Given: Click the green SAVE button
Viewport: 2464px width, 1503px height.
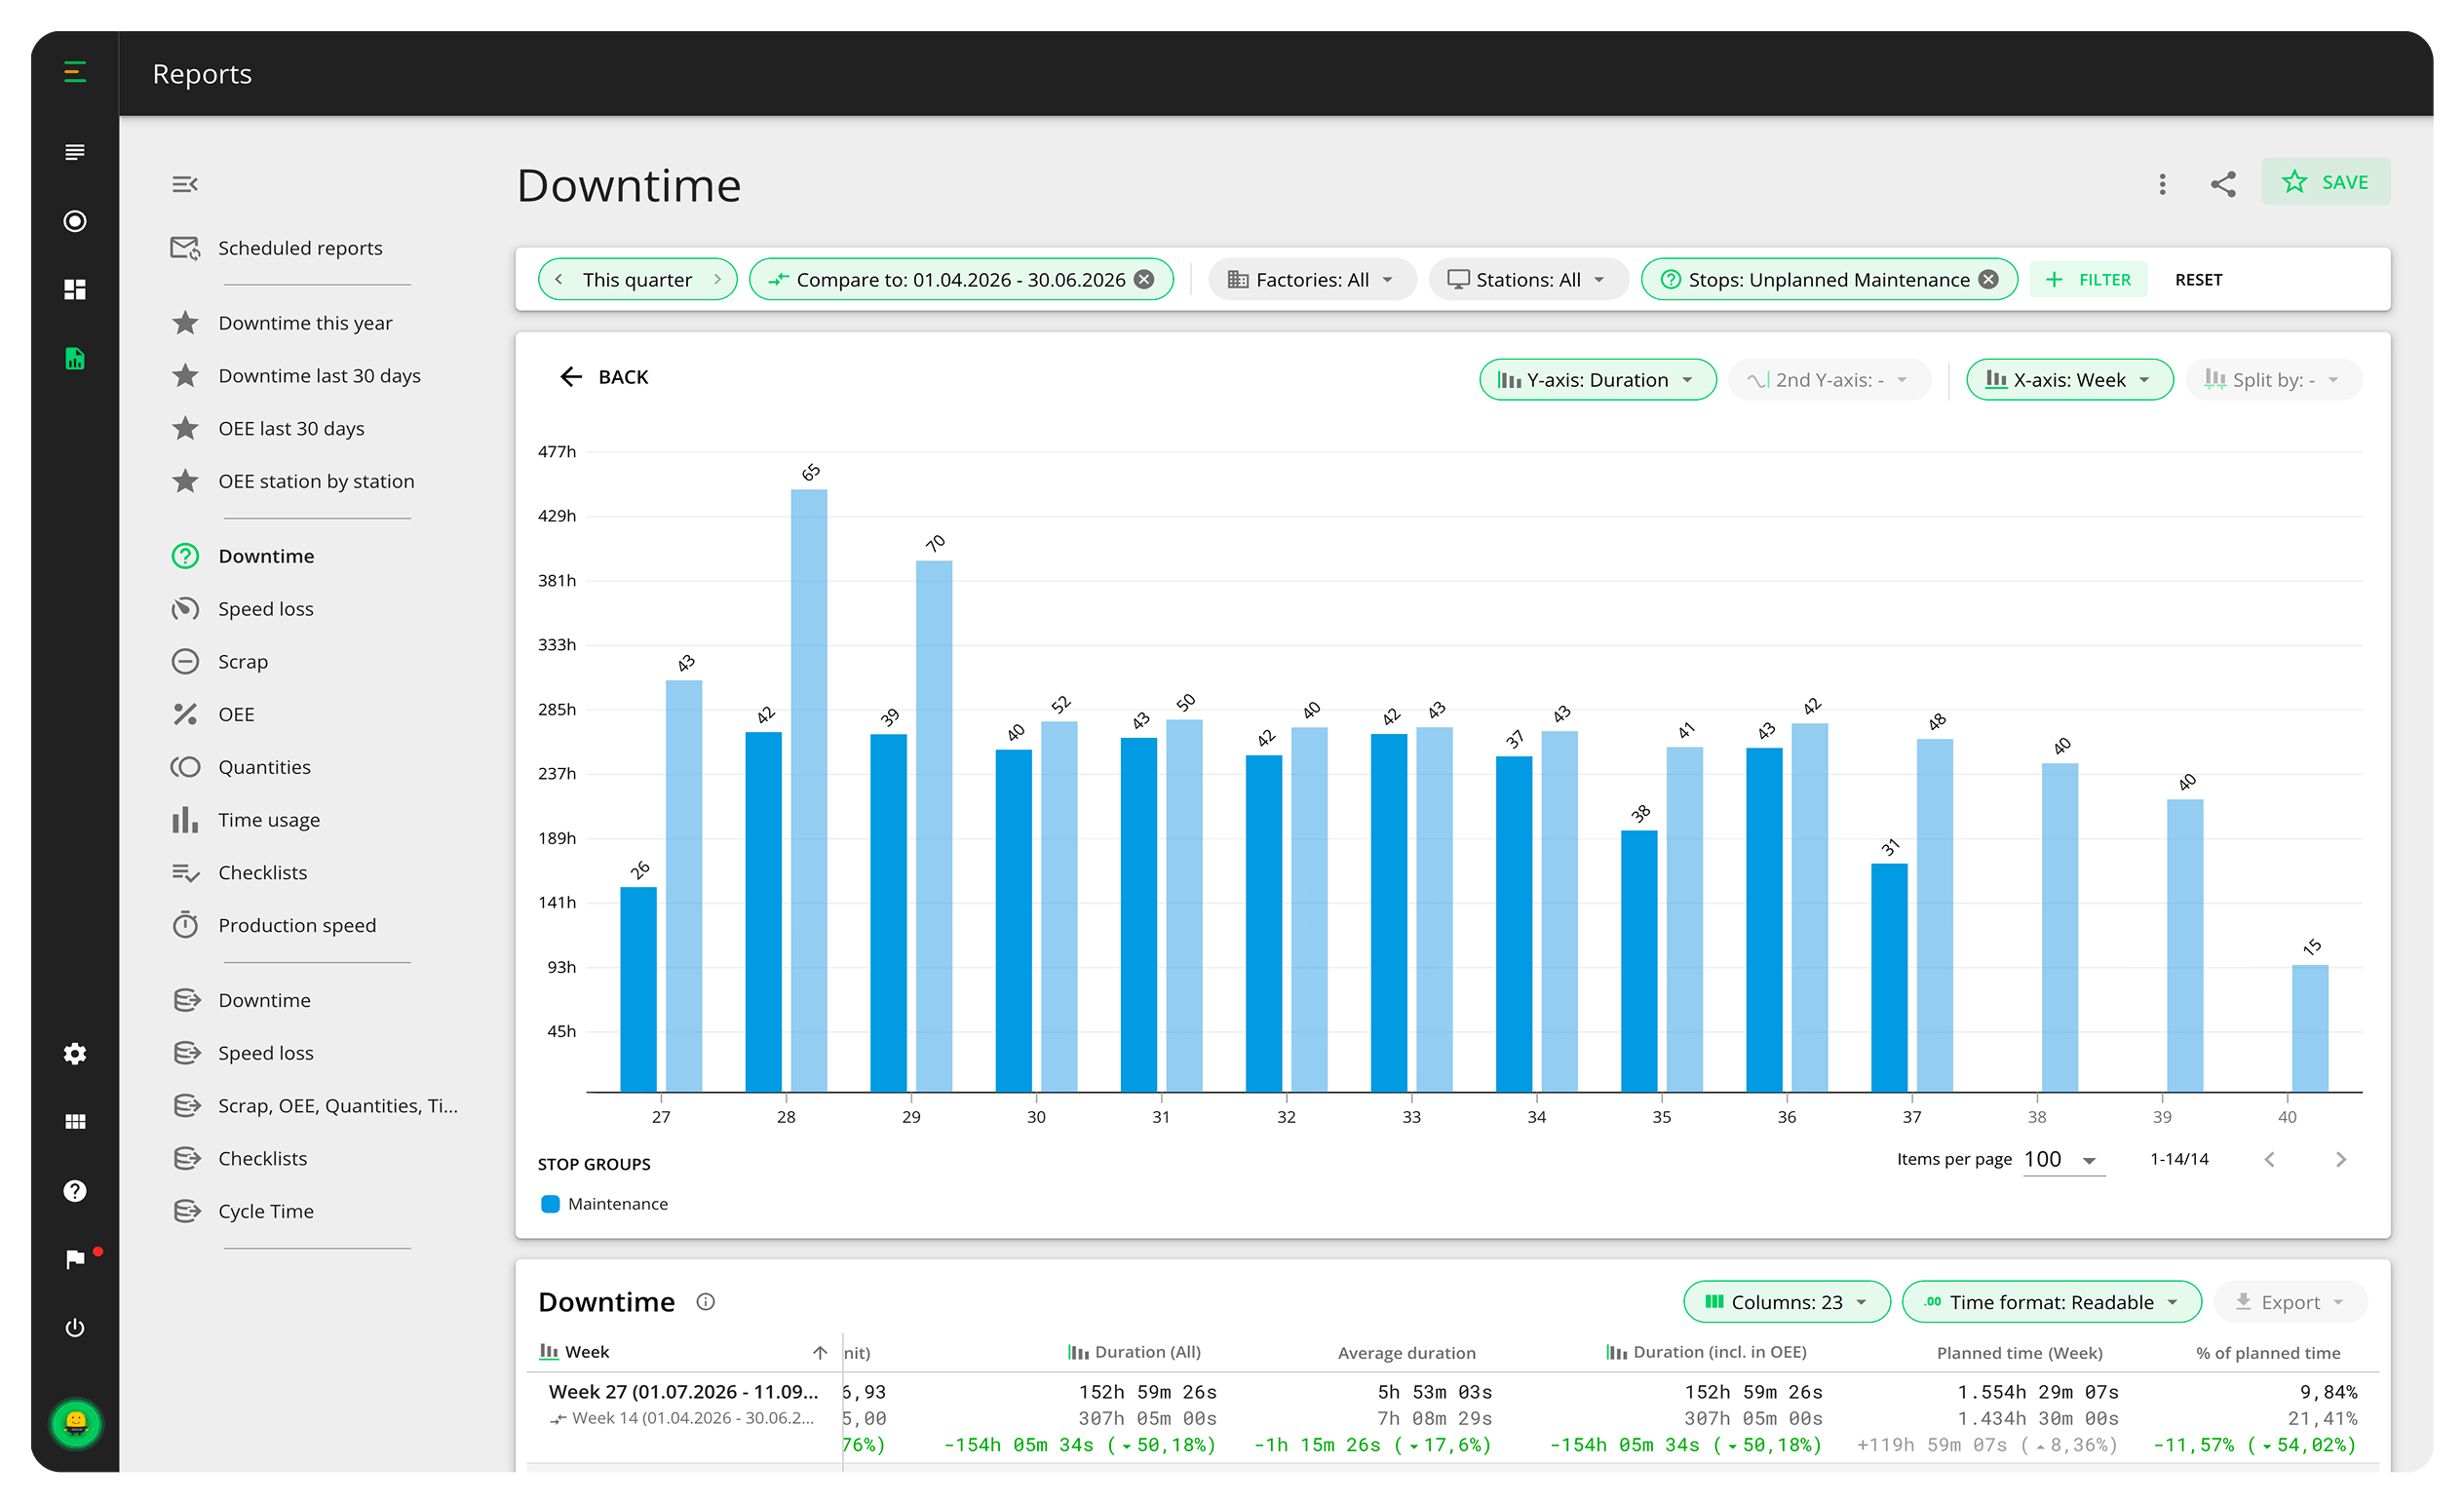Looking at the screenshot, I should pyautogui.click(x=2326, y=182).
